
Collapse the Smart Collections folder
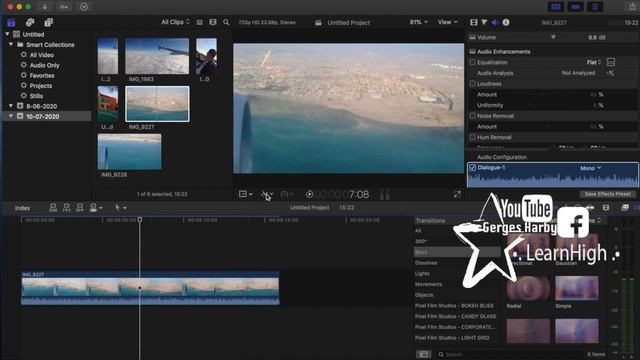[x=11, y=44]
